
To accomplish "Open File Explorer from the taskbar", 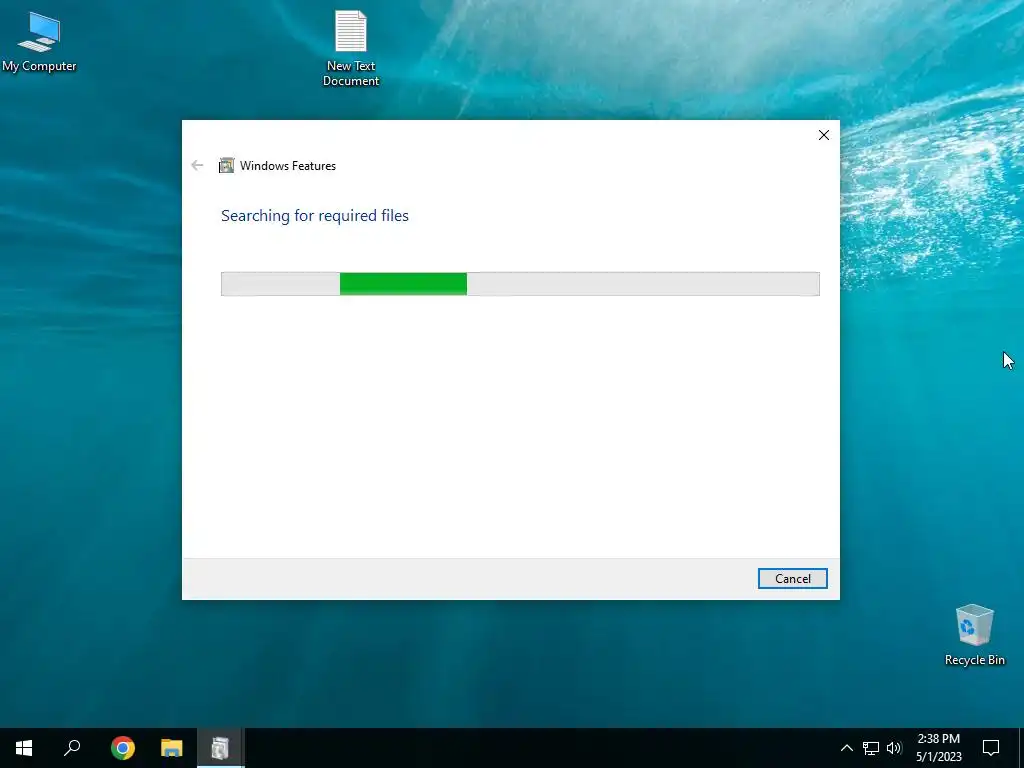I will pyautogui.click(x=172, y=748).
